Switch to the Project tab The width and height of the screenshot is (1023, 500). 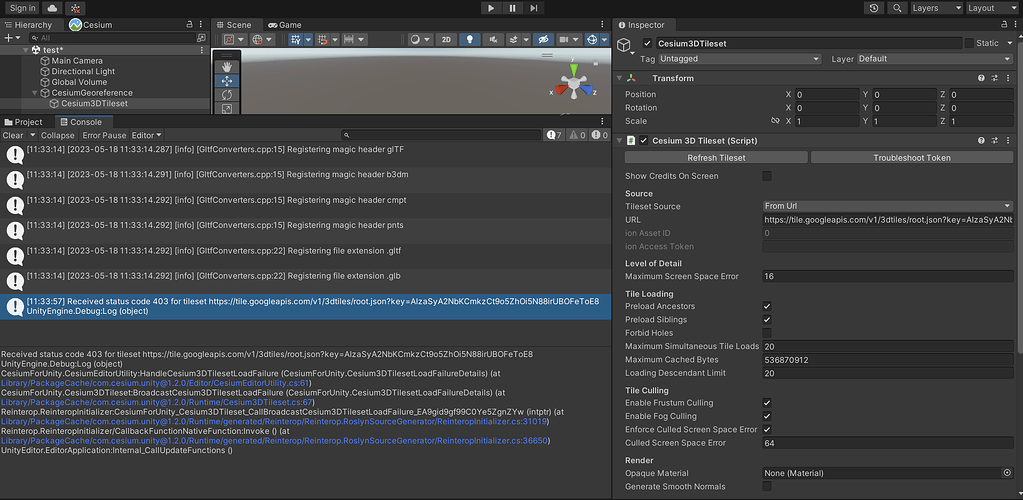(27, 122)
